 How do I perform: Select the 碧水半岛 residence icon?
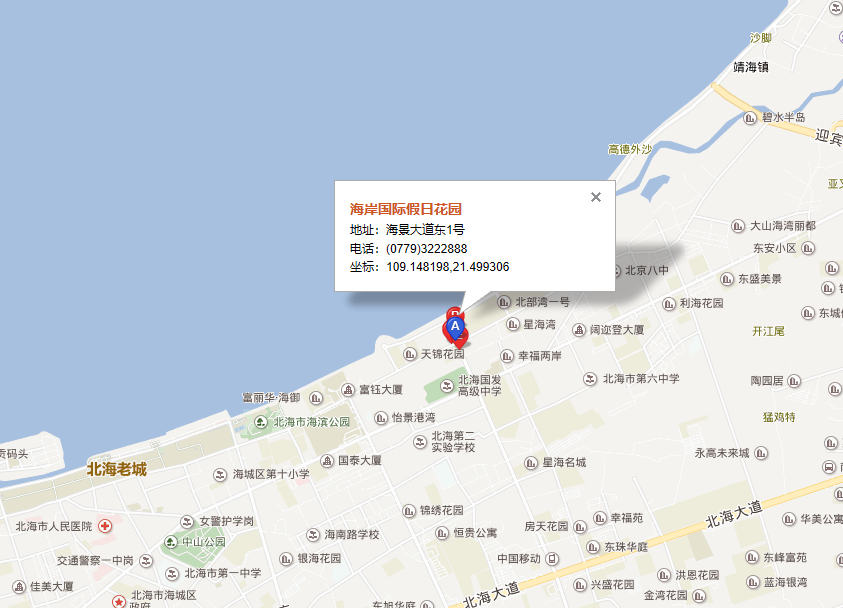[x=750, y=118]
